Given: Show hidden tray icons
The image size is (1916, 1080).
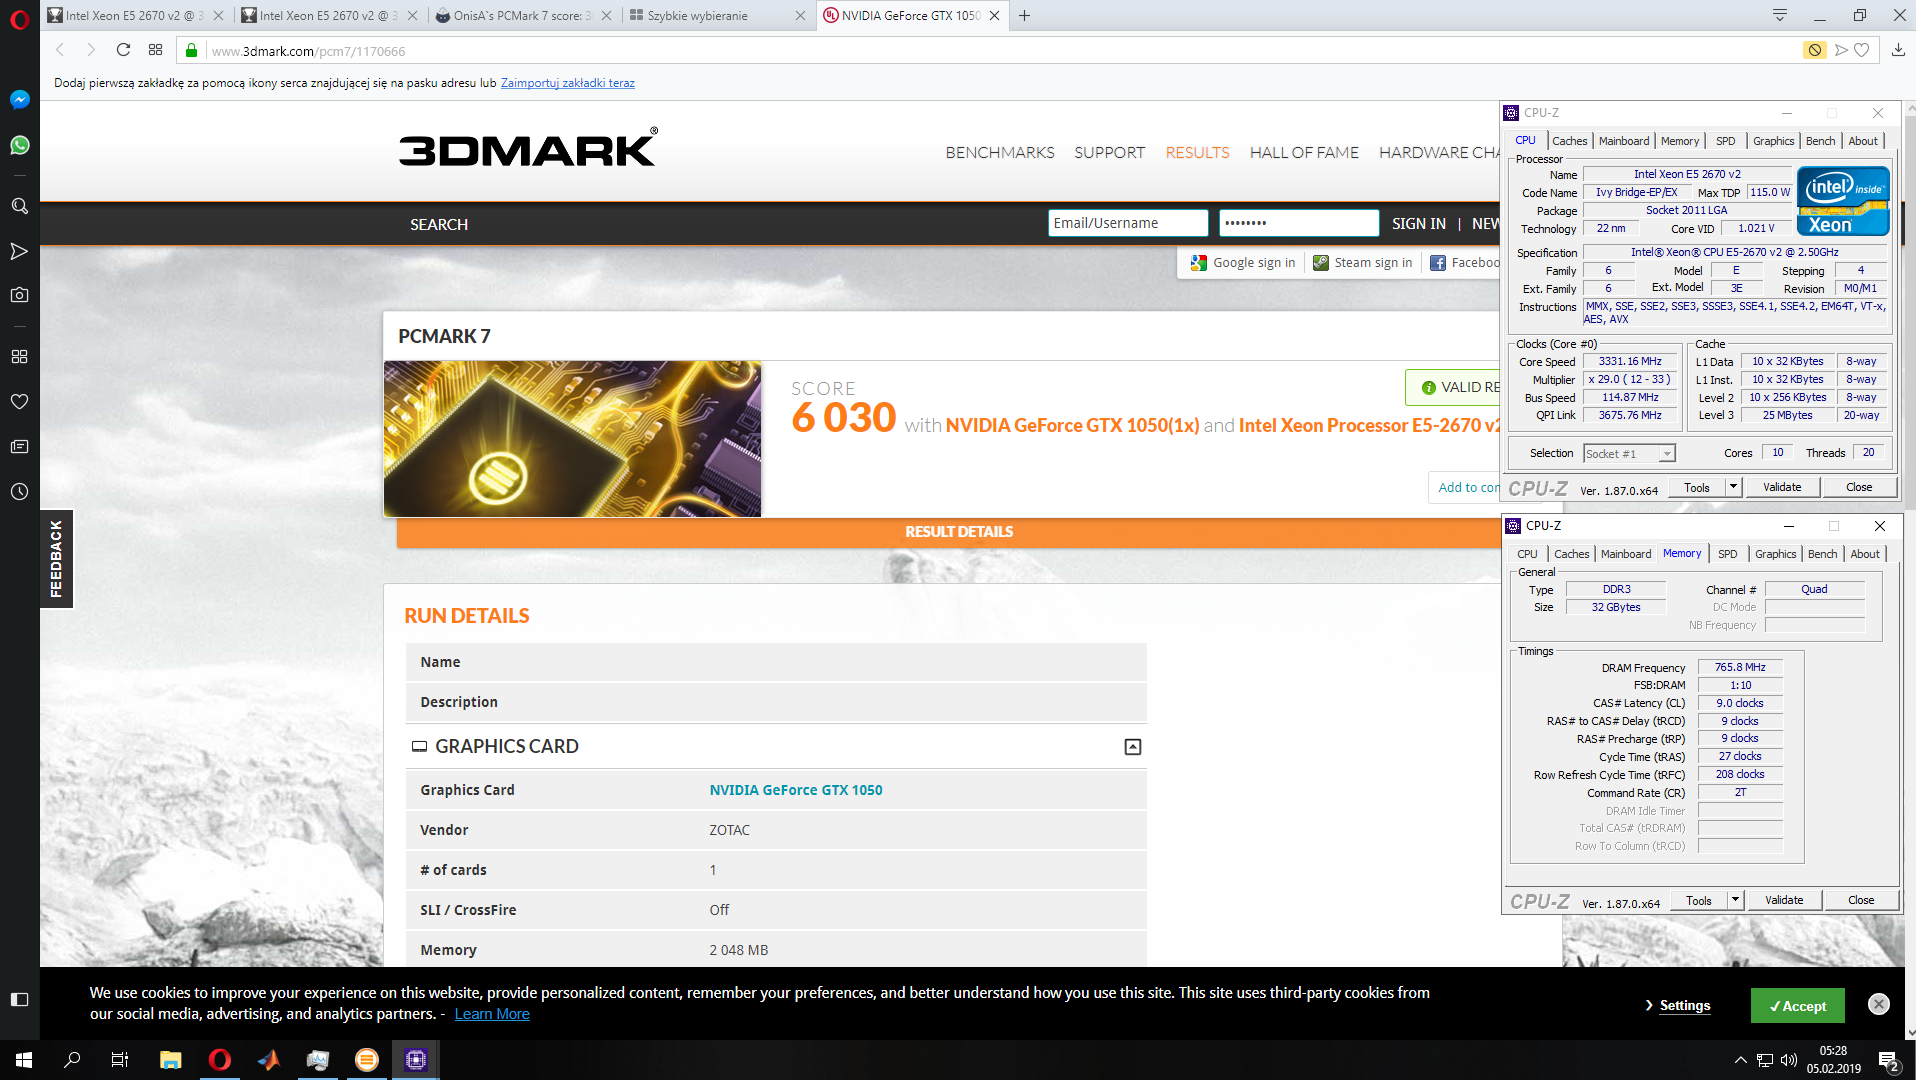Looking at the screenshot, I should pos(1741,1060).
